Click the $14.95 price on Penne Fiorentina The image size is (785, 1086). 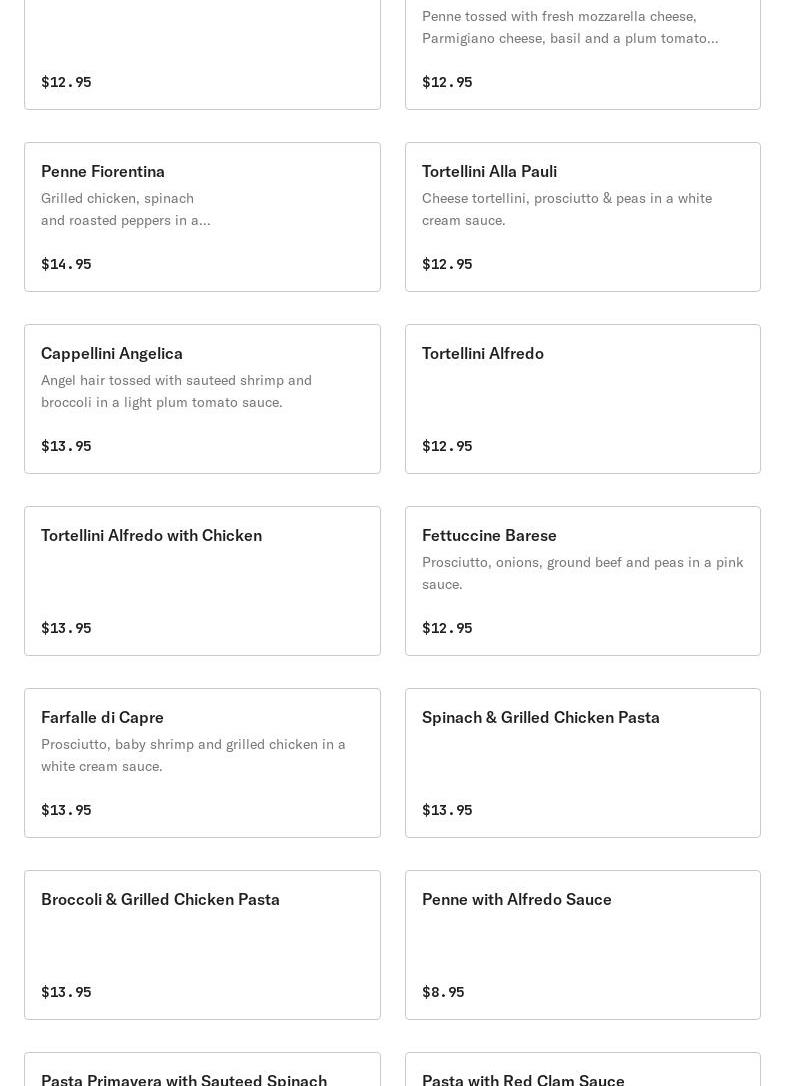coord(66,264)
